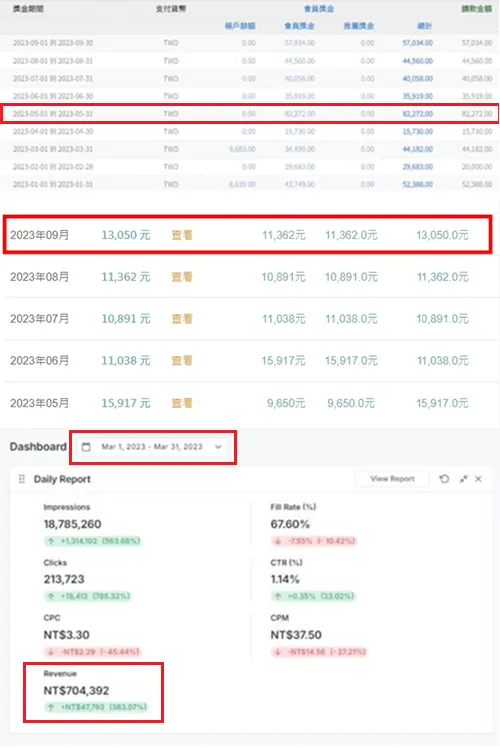Click total 29,683.00 link in February row
This screenshot has height=748, width=500.
(417, 166)
